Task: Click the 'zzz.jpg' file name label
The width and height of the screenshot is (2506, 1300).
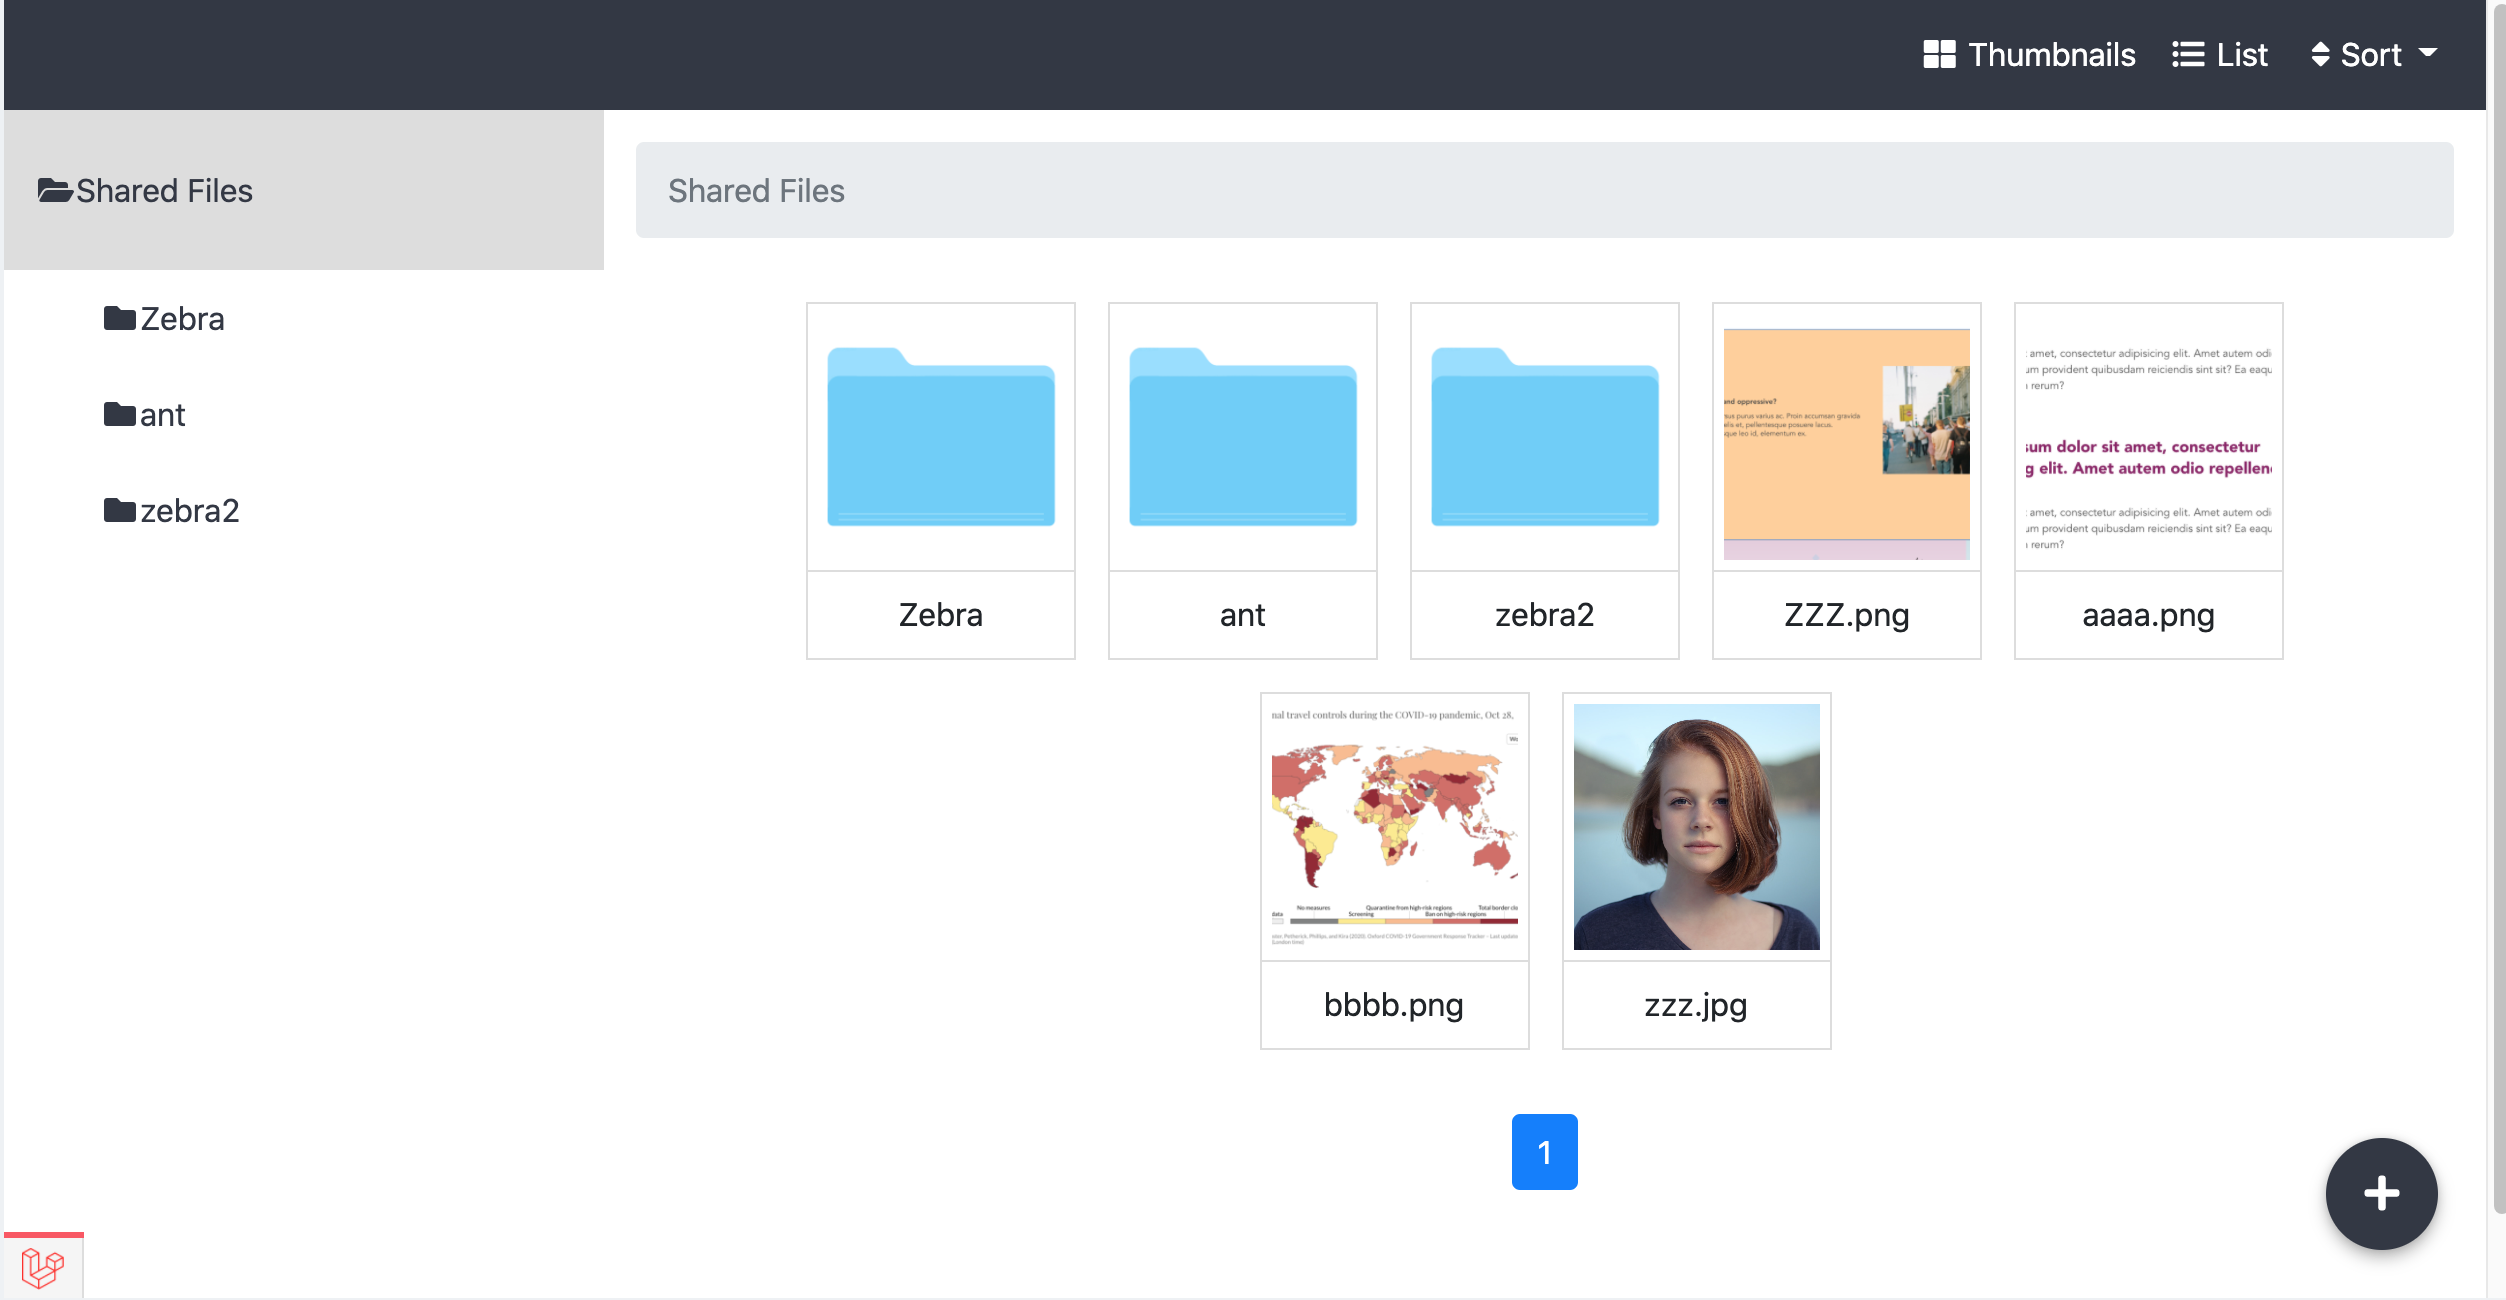Action: click(x=1697, y=1005)
